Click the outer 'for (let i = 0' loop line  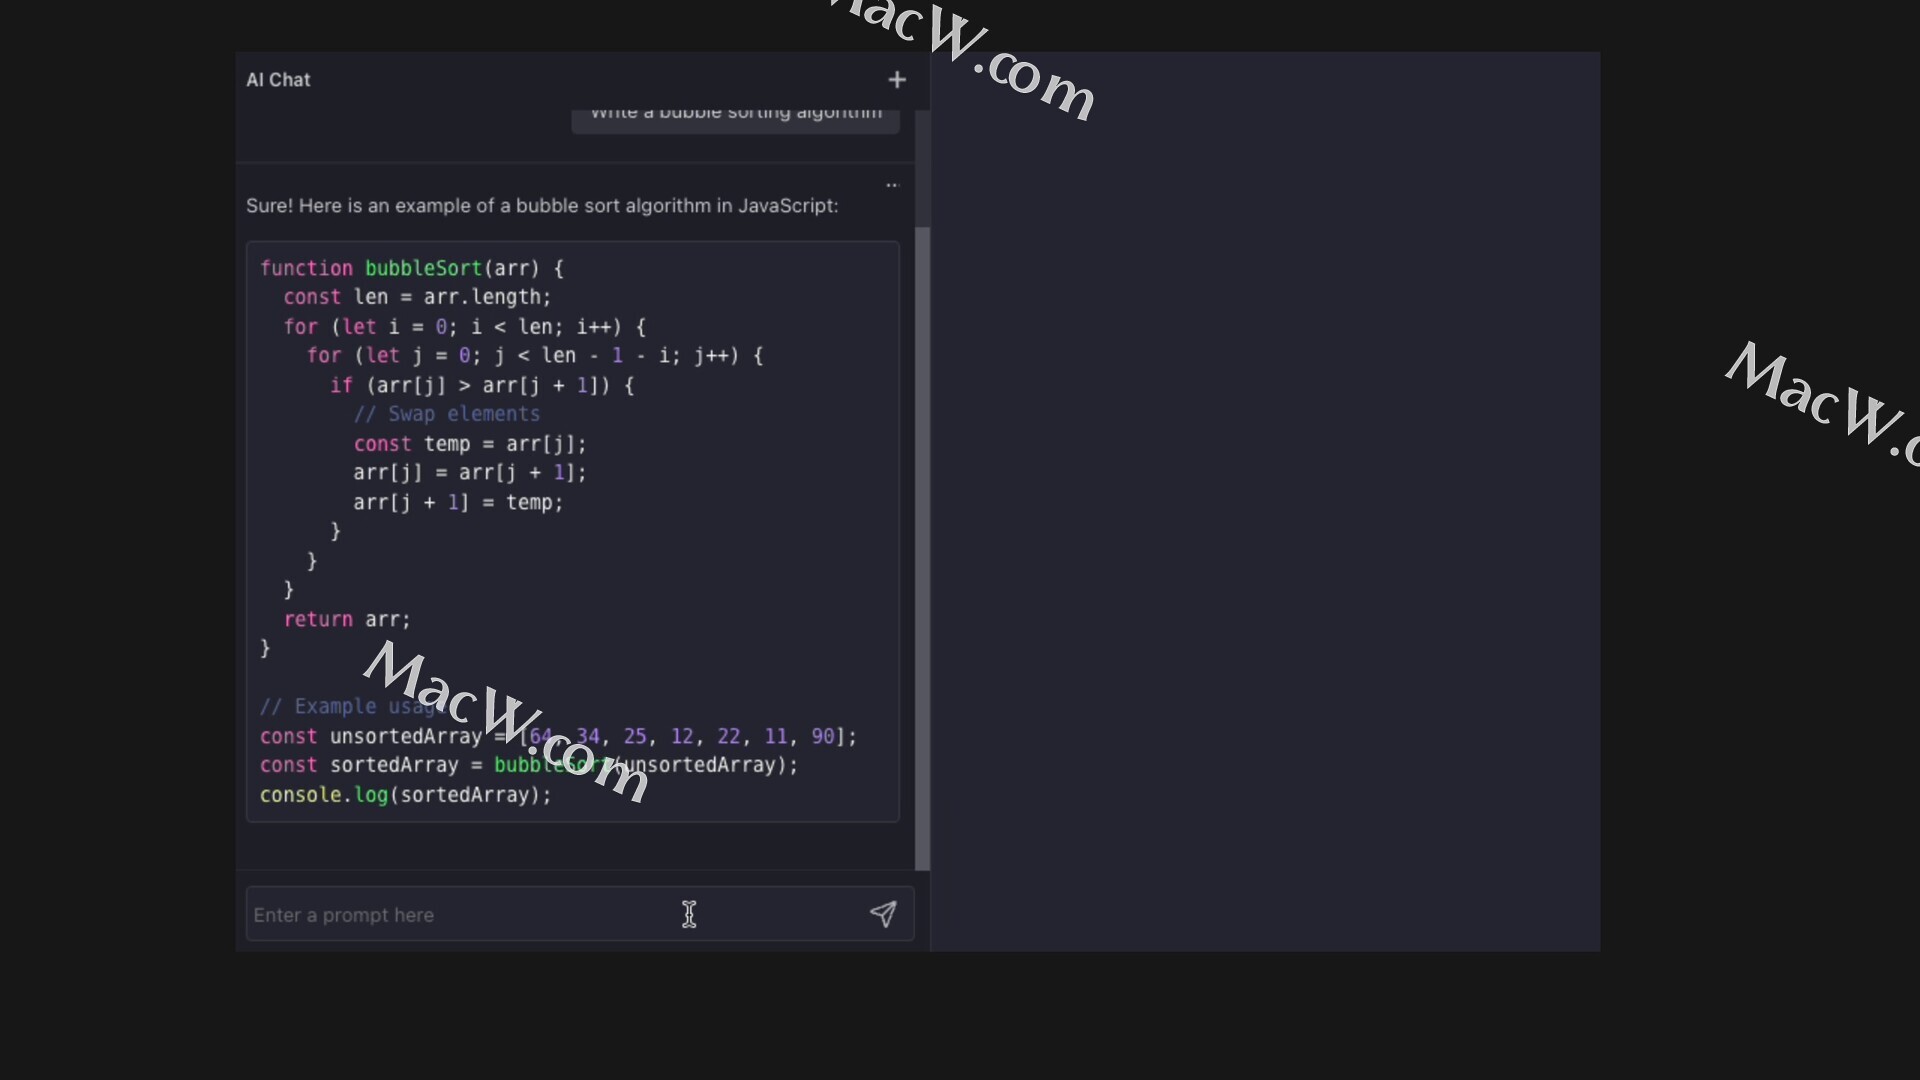pos(464,327)
